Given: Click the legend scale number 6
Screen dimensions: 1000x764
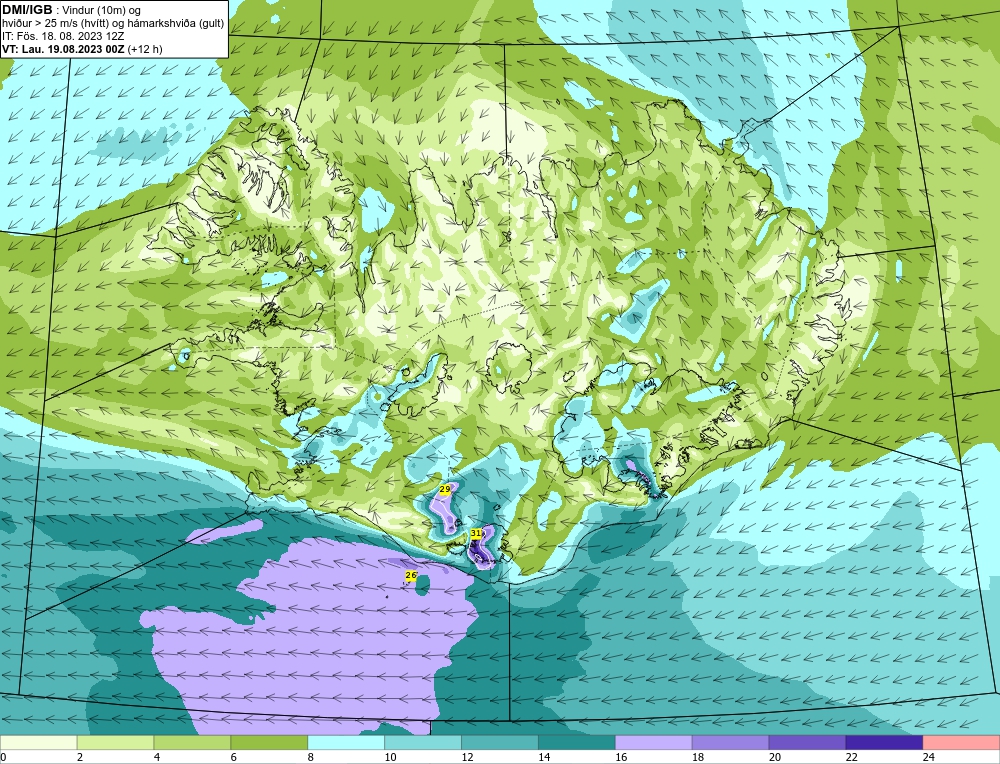Looking at the screenshot, I should coord(234,757).
